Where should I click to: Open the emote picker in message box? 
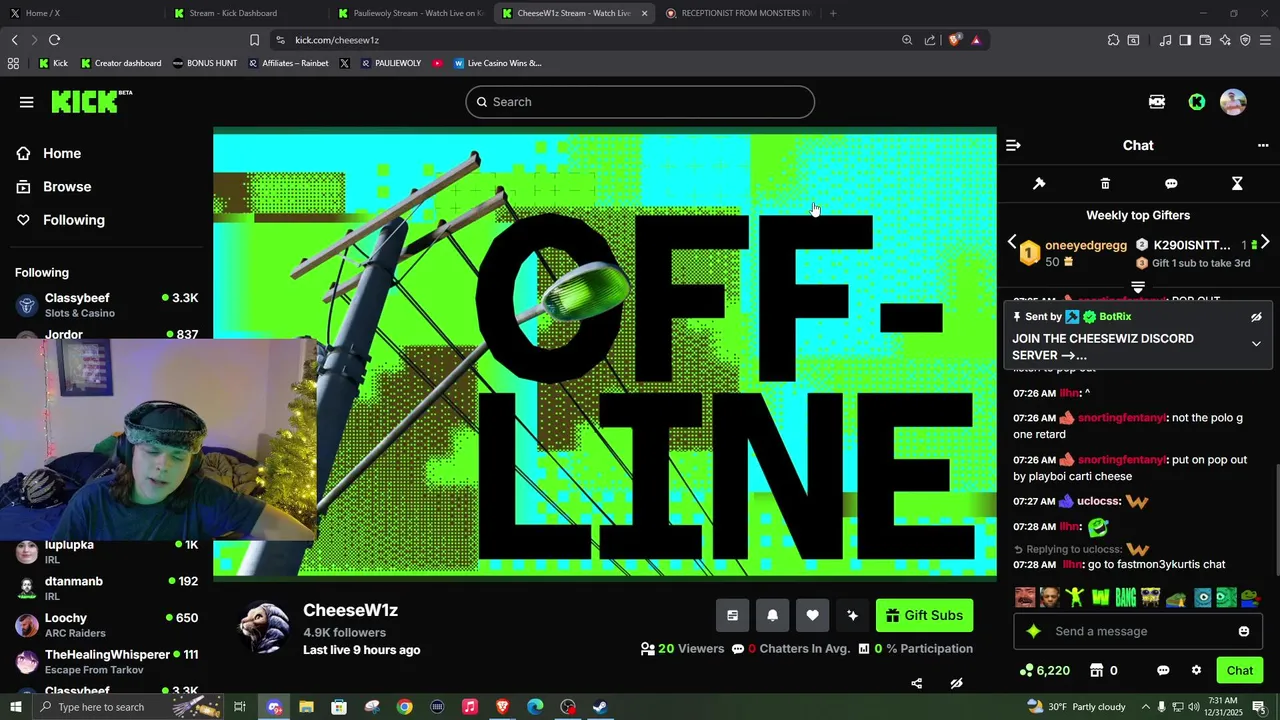coord(1244,632)
